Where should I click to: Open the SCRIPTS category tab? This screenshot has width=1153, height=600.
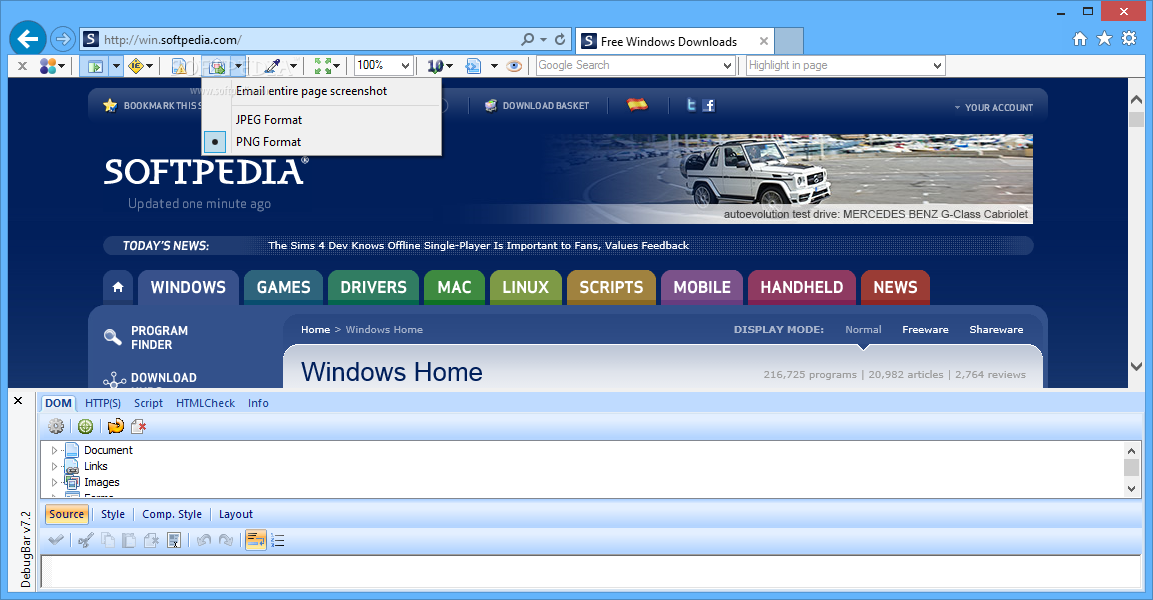611,288
